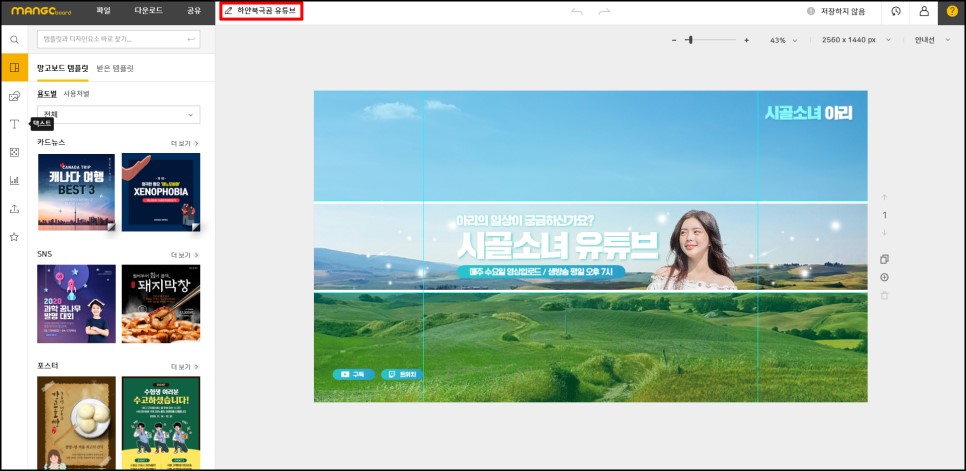Switch to the 망고보드 템플릿 tab

[x=63, y=68]
